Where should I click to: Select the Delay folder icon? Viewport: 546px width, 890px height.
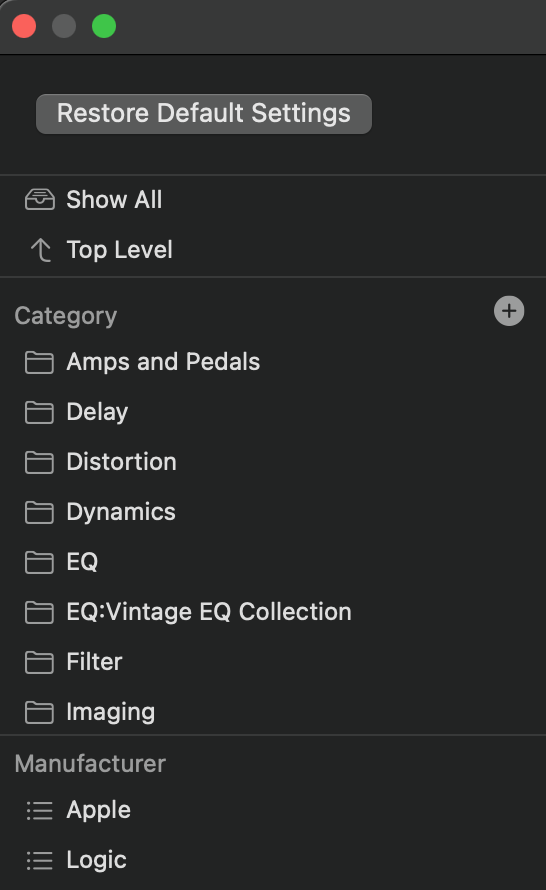point(40,412)
